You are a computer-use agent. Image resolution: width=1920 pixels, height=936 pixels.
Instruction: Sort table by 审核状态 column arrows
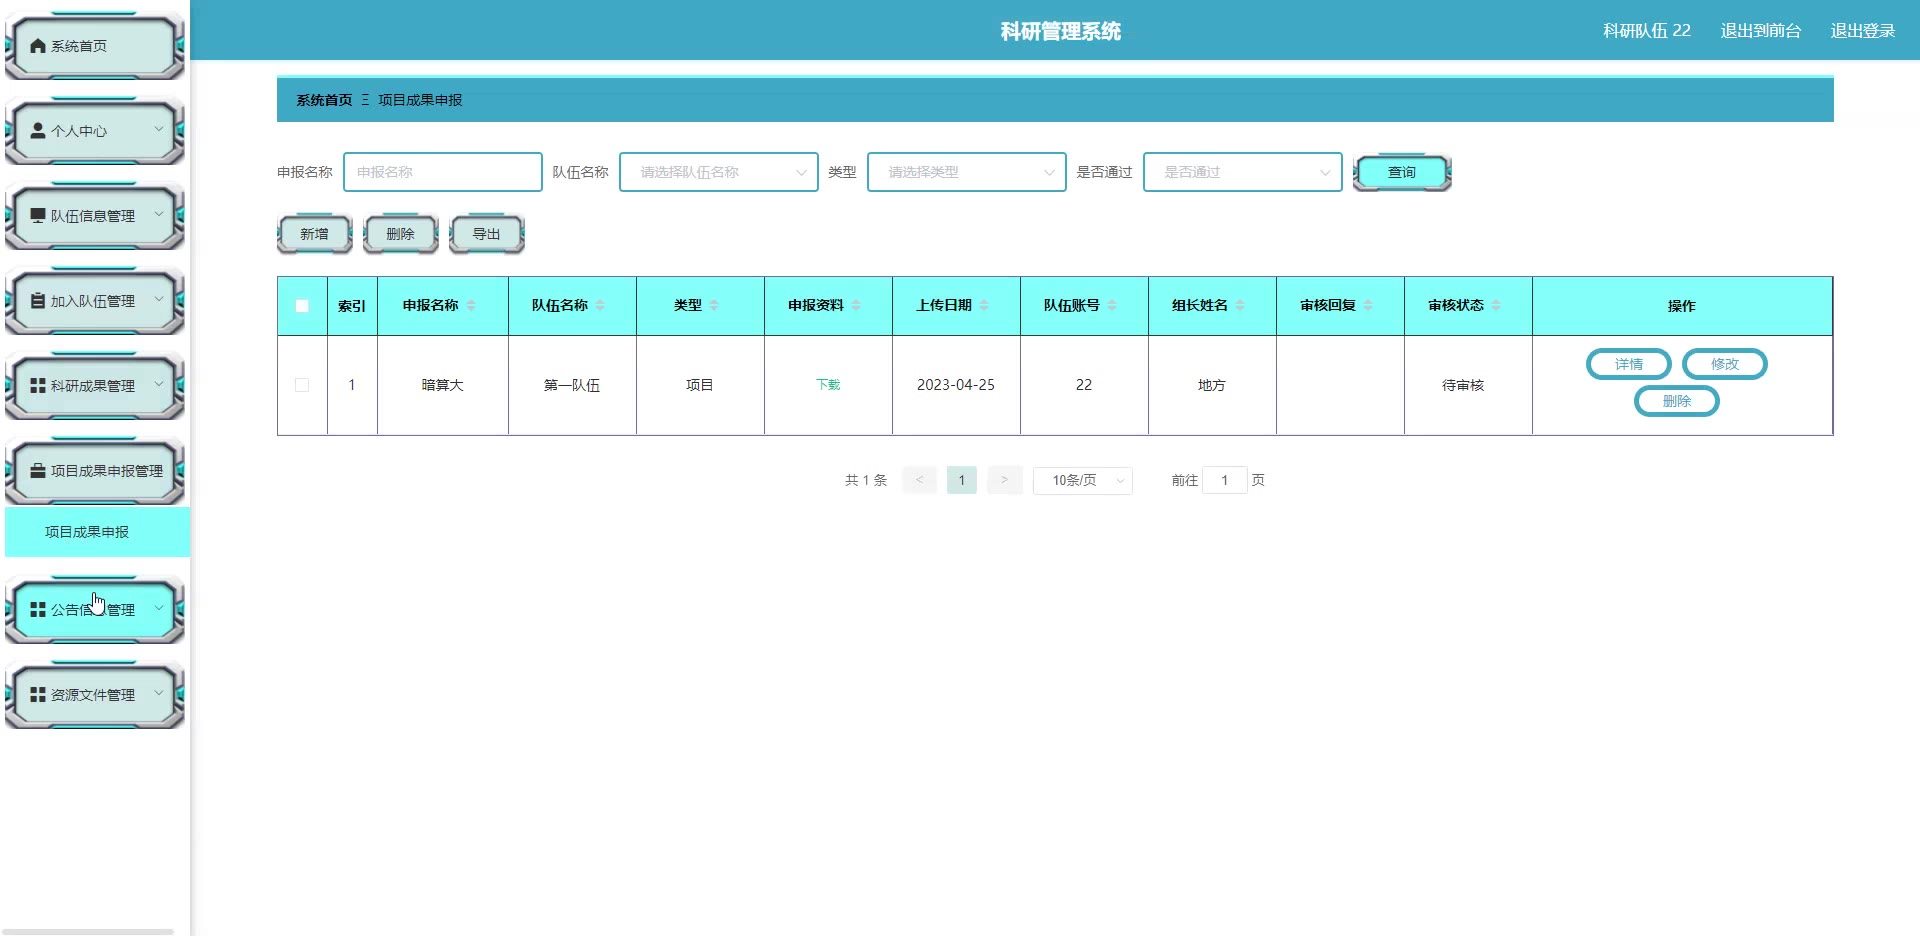(1496, 306)
